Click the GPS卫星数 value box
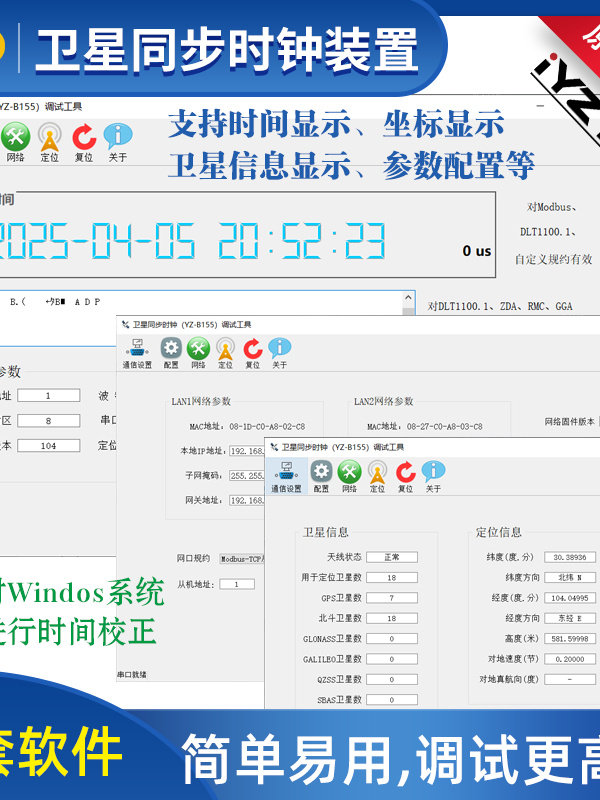 pos(391,598)
